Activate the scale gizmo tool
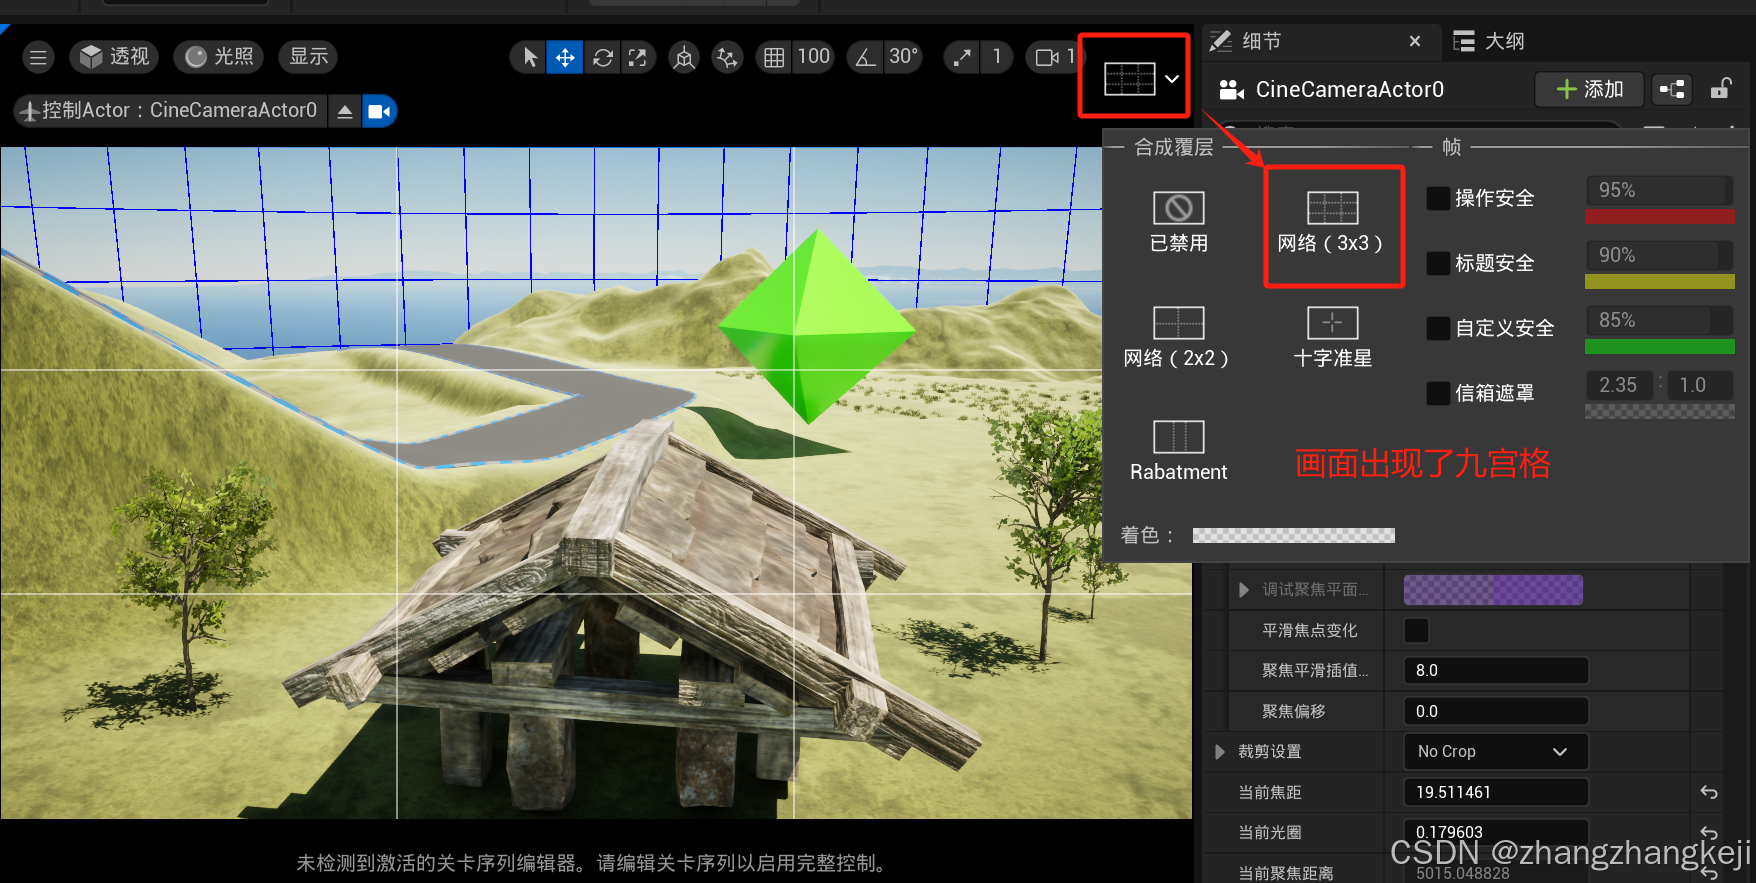Image resolution: width=1756 pixels, height=883 pixels. coord(638,57)
